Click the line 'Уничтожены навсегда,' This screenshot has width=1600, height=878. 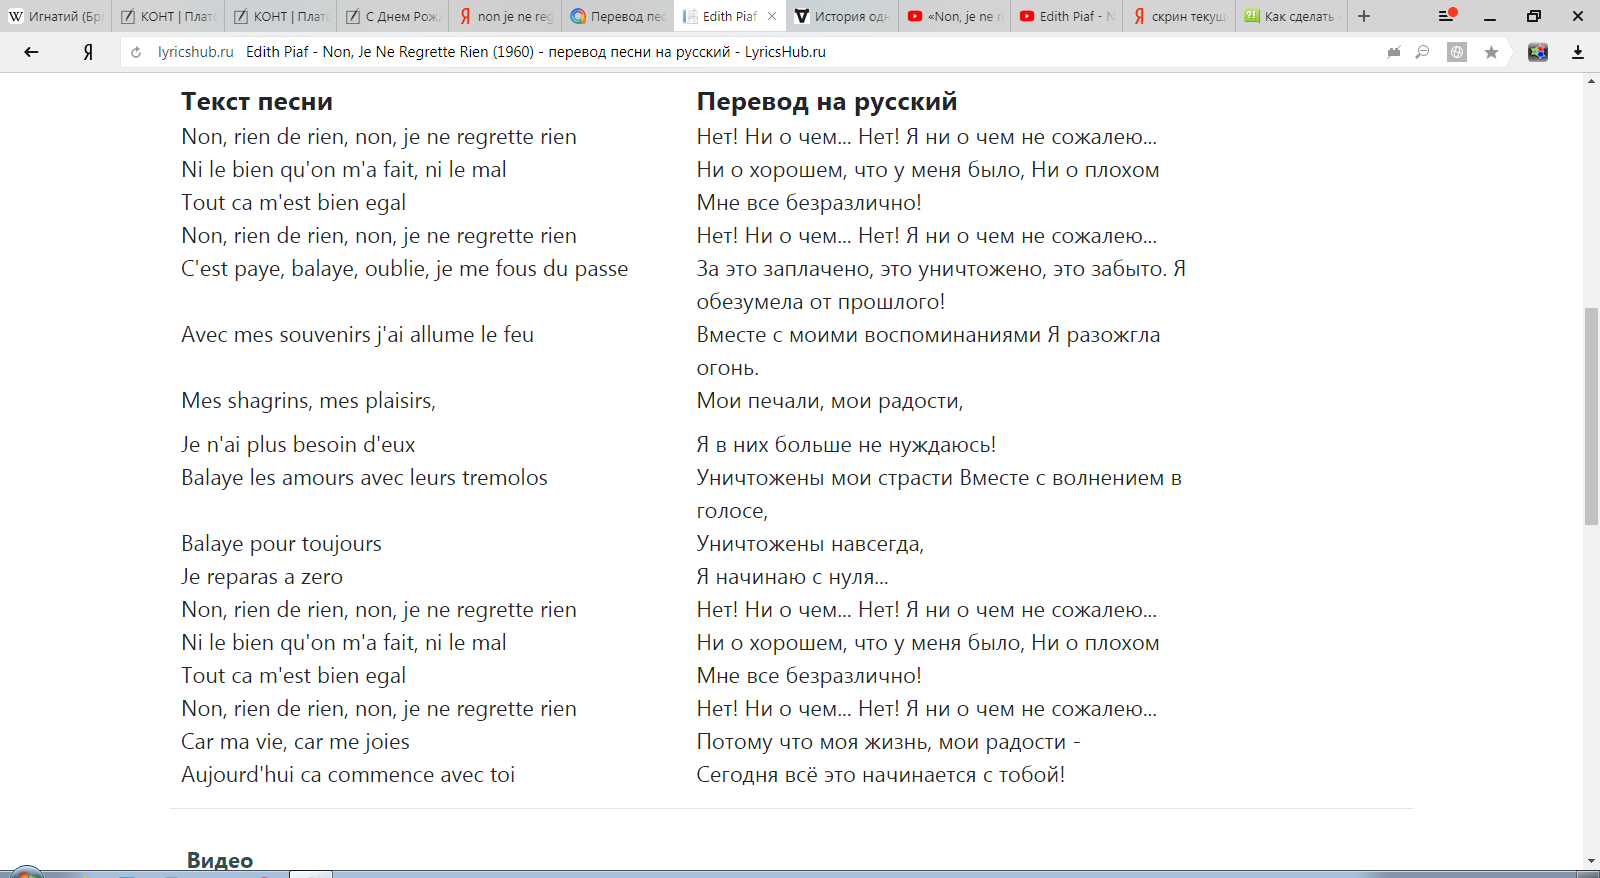pyautogui.click(x=810, y=544)
